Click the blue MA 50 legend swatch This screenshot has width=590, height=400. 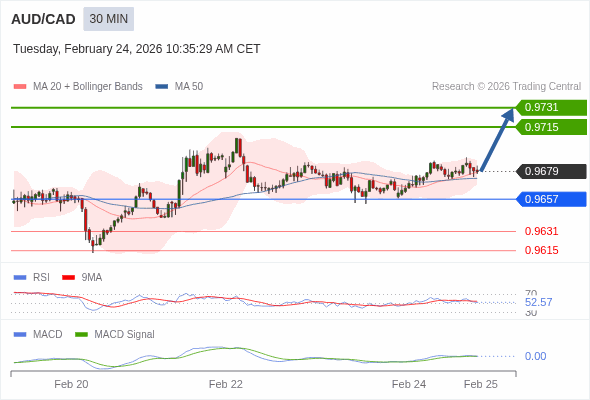point(162,87)
